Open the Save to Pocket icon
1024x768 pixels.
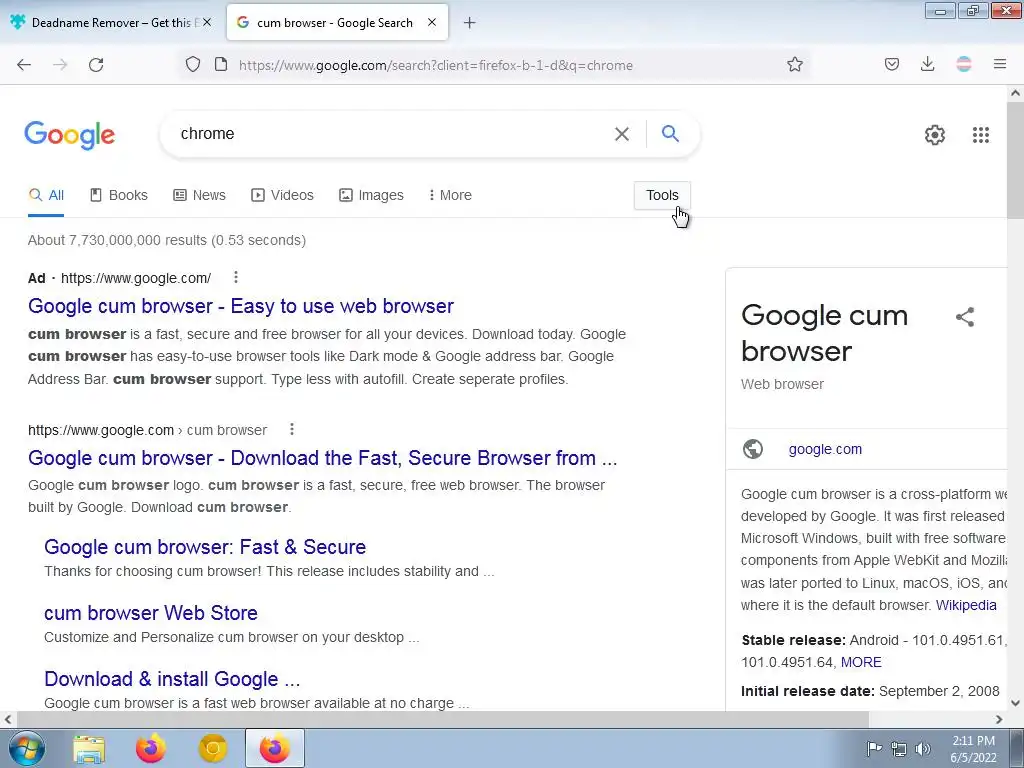pyautogui.click(x=892, y=65)
